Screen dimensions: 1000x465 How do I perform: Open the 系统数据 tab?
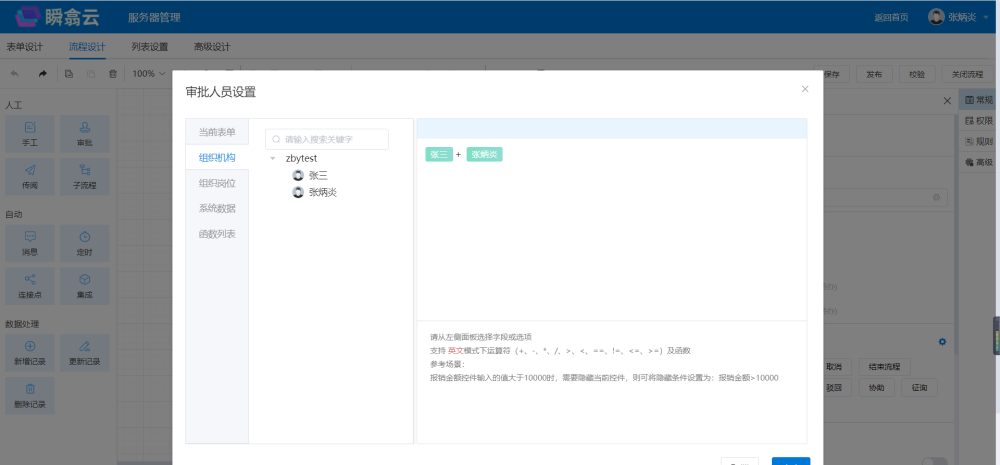[217, 208]
